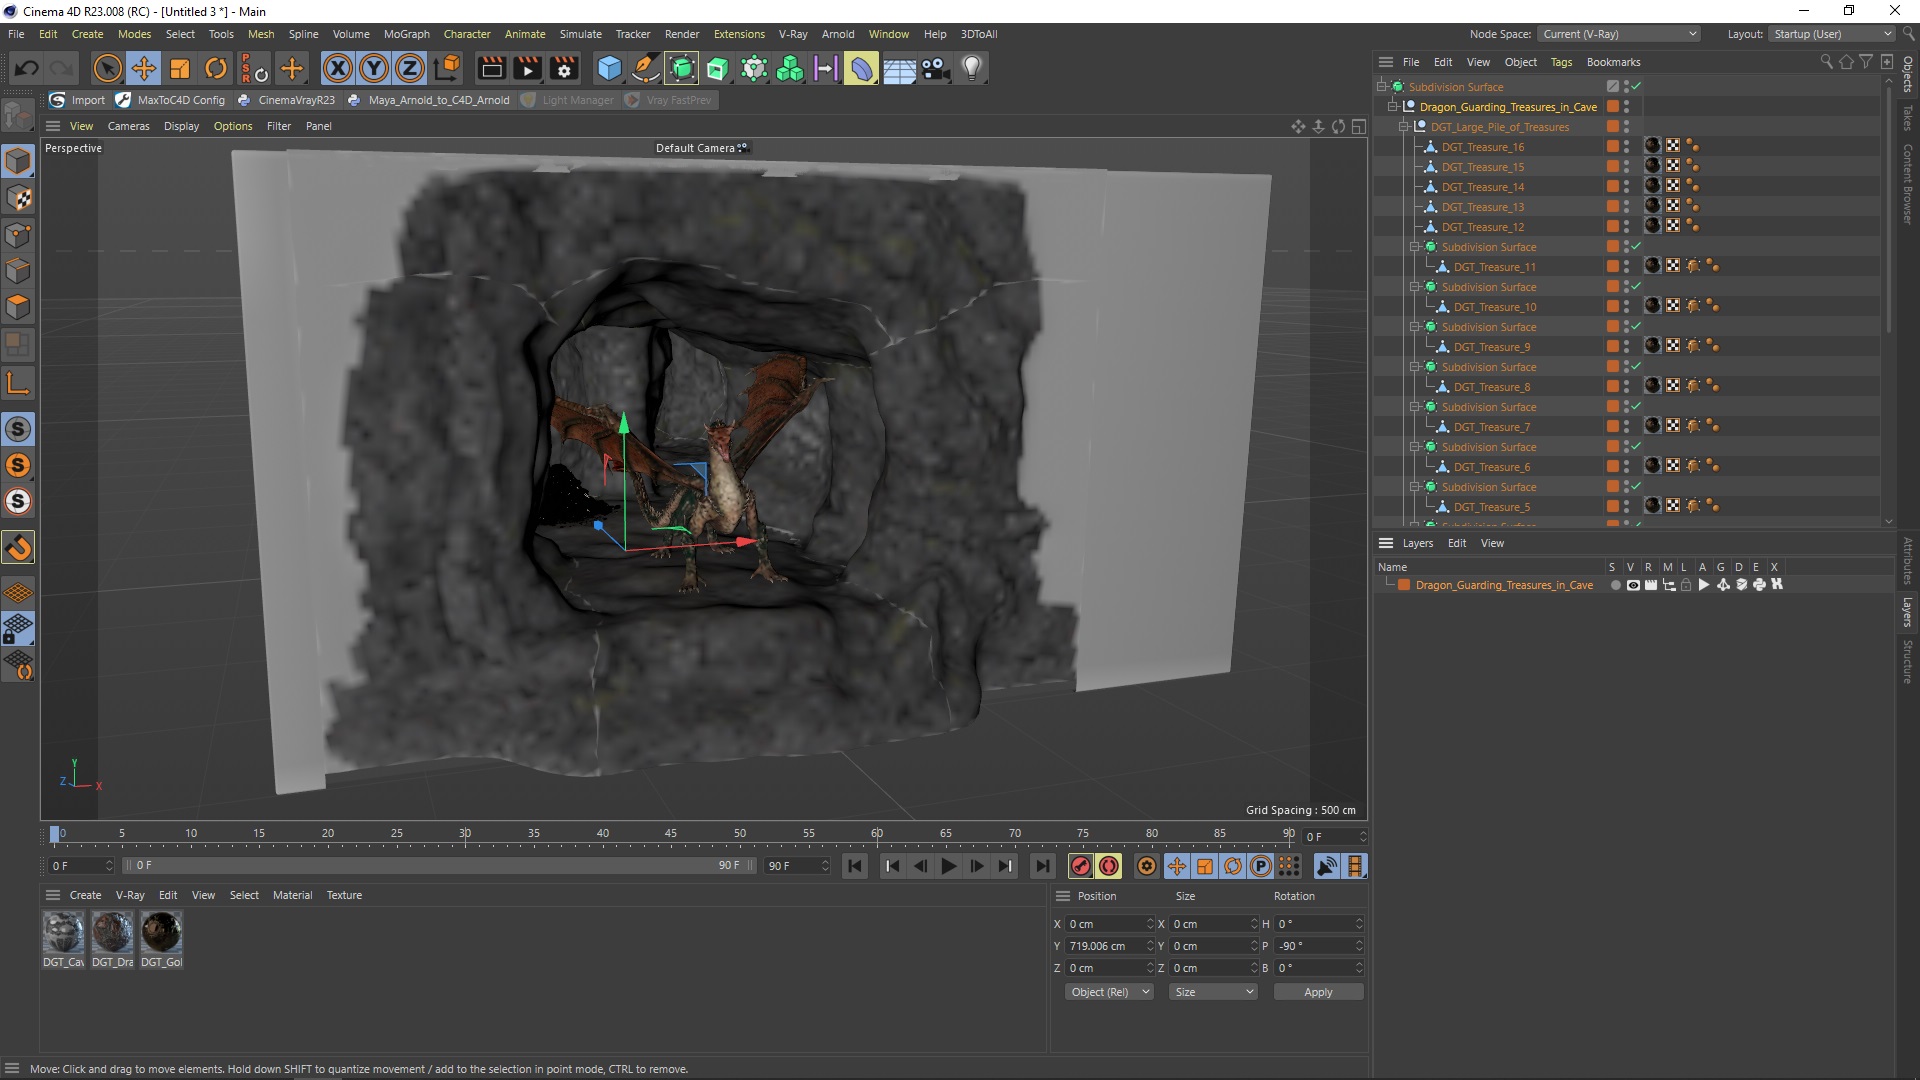
Task: Activate the Move tool
Action: 144,68
